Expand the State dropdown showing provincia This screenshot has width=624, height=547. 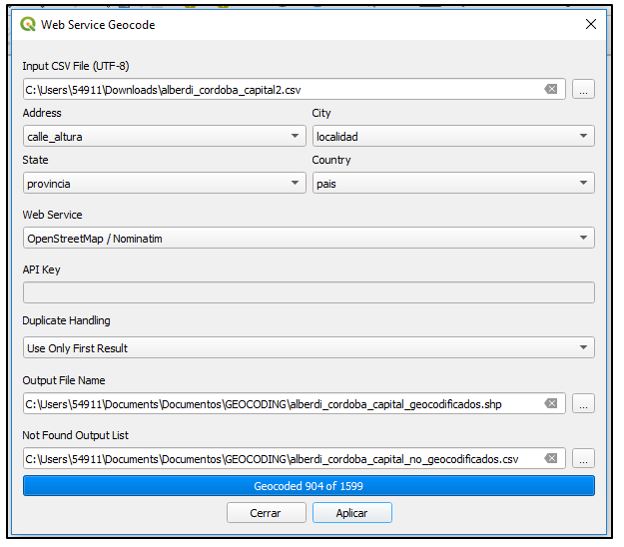pyautogui.click(x=164, y=183)
